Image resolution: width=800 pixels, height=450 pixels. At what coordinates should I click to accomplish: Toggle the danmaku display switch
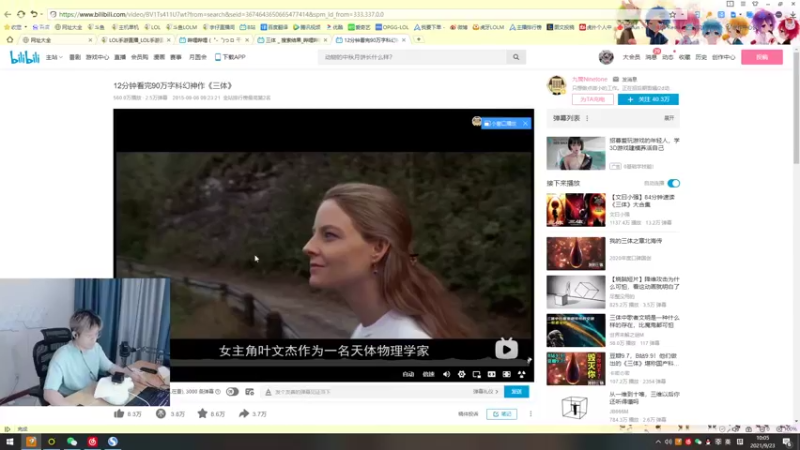[232, 392]
